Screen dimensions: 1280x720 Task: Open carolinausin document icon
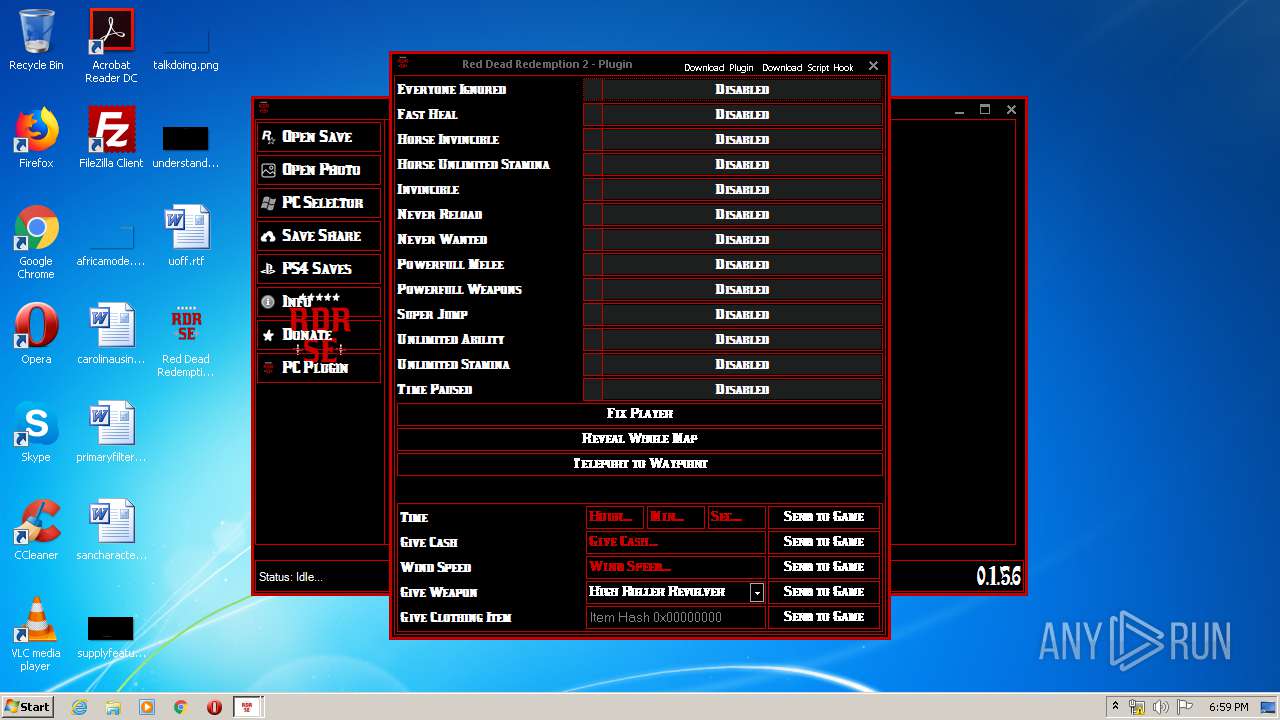(x=111, y=334)
